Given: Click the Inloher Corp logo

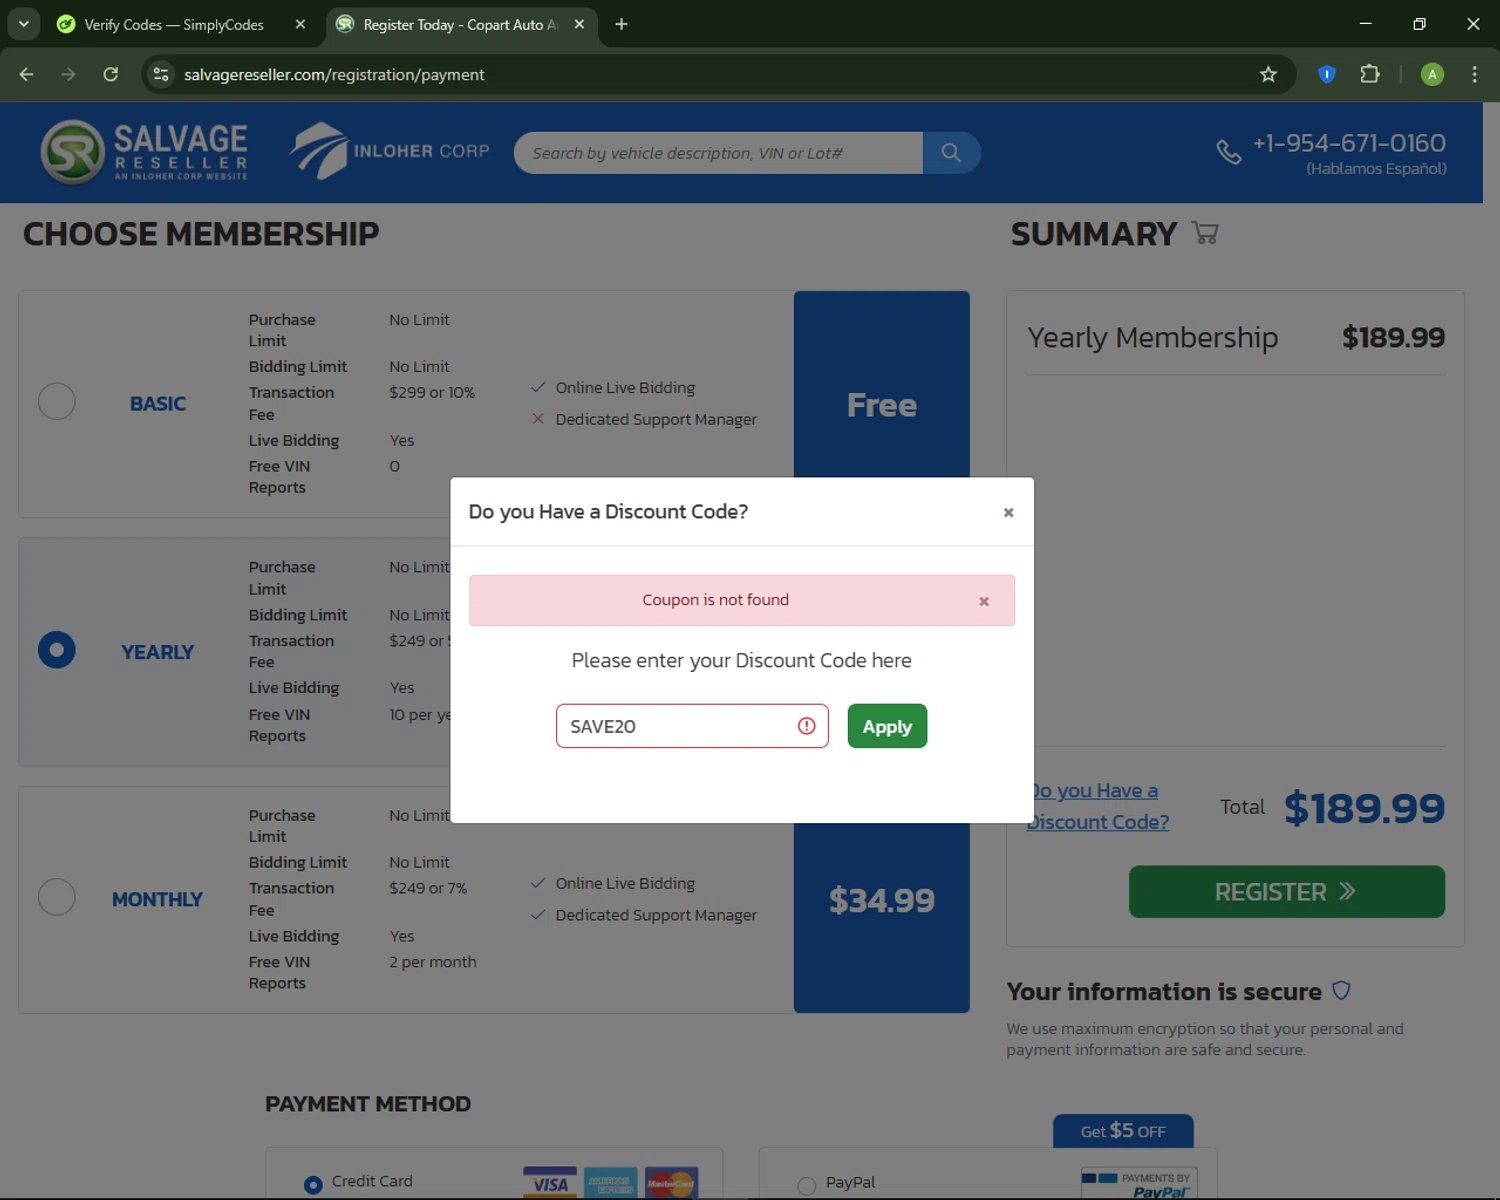Looking at the screenshot, I should click(389, 151).
